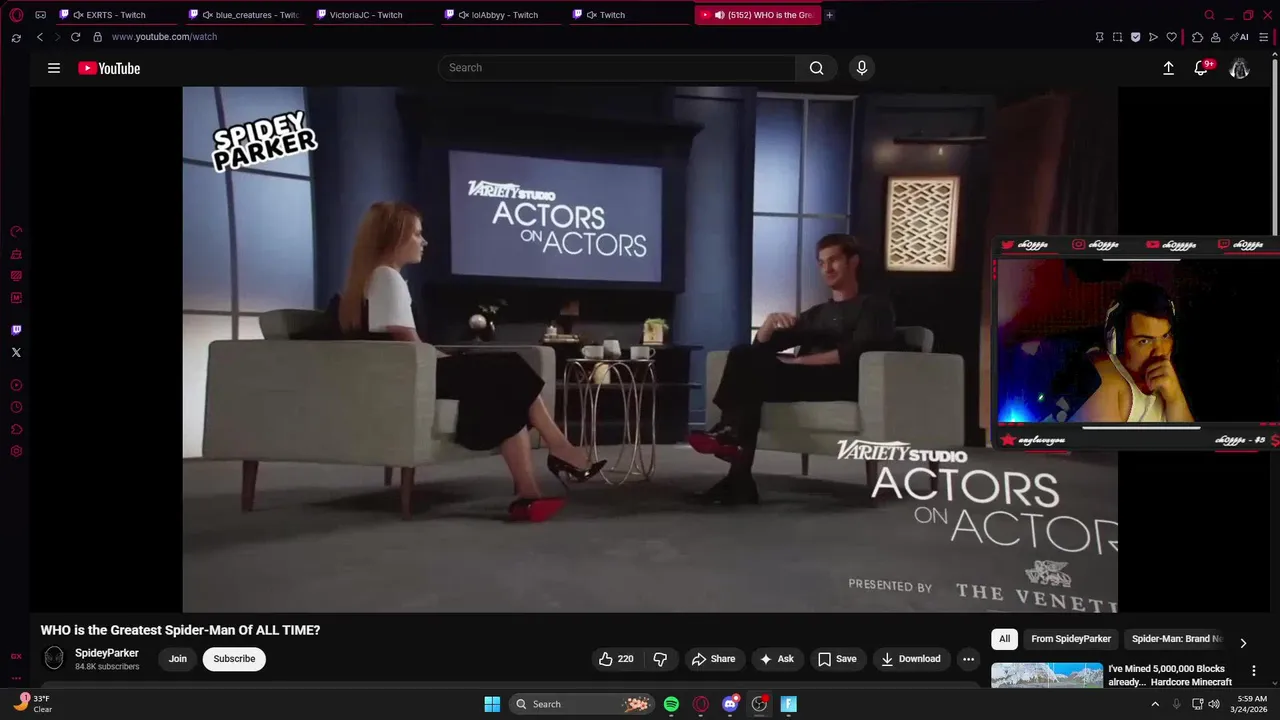Show next filter chips arrow
The width and height of the screenshot is (1280, 720).
pyautogui.click(x=1243, y=643)
